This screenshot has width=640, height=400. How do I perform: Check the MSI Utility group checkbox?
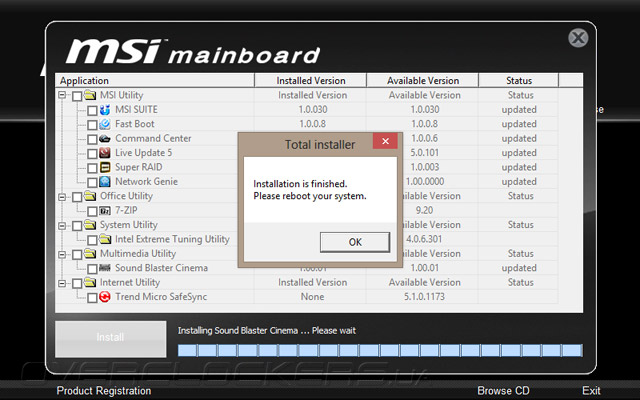(77, 96)
